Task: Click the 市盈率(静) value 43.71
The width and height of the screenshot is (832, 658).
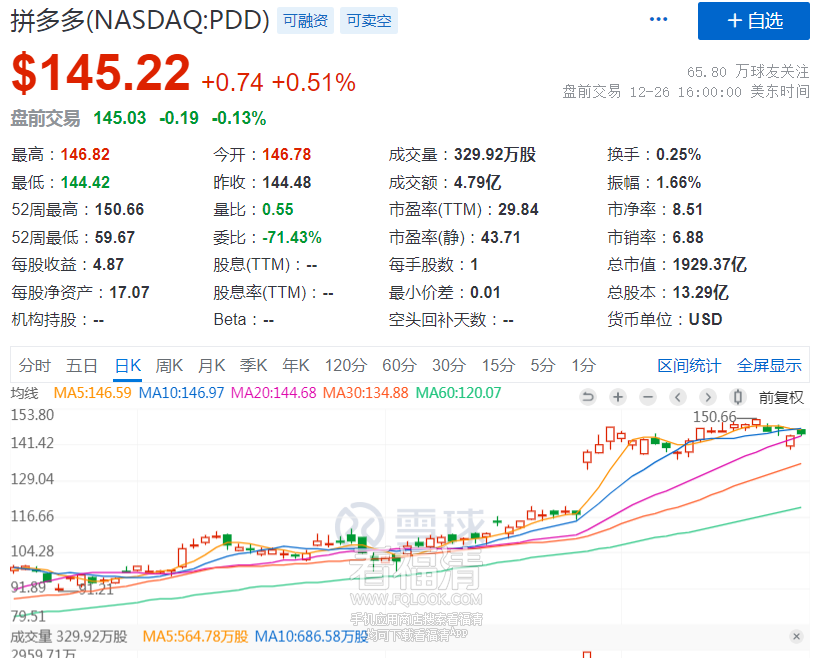Action: tap(501, 238)
